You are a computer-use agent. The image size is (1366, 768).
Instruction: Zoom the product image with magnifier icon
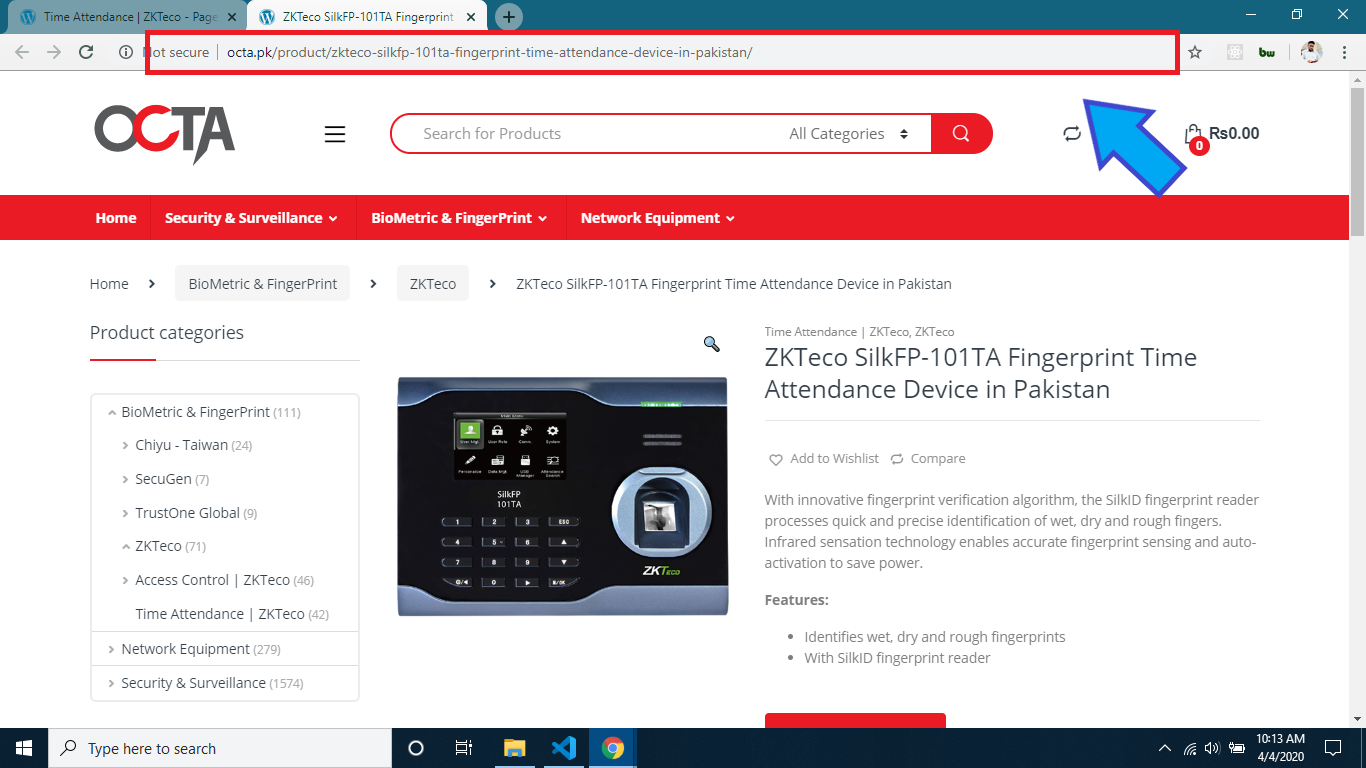point(712,344)
